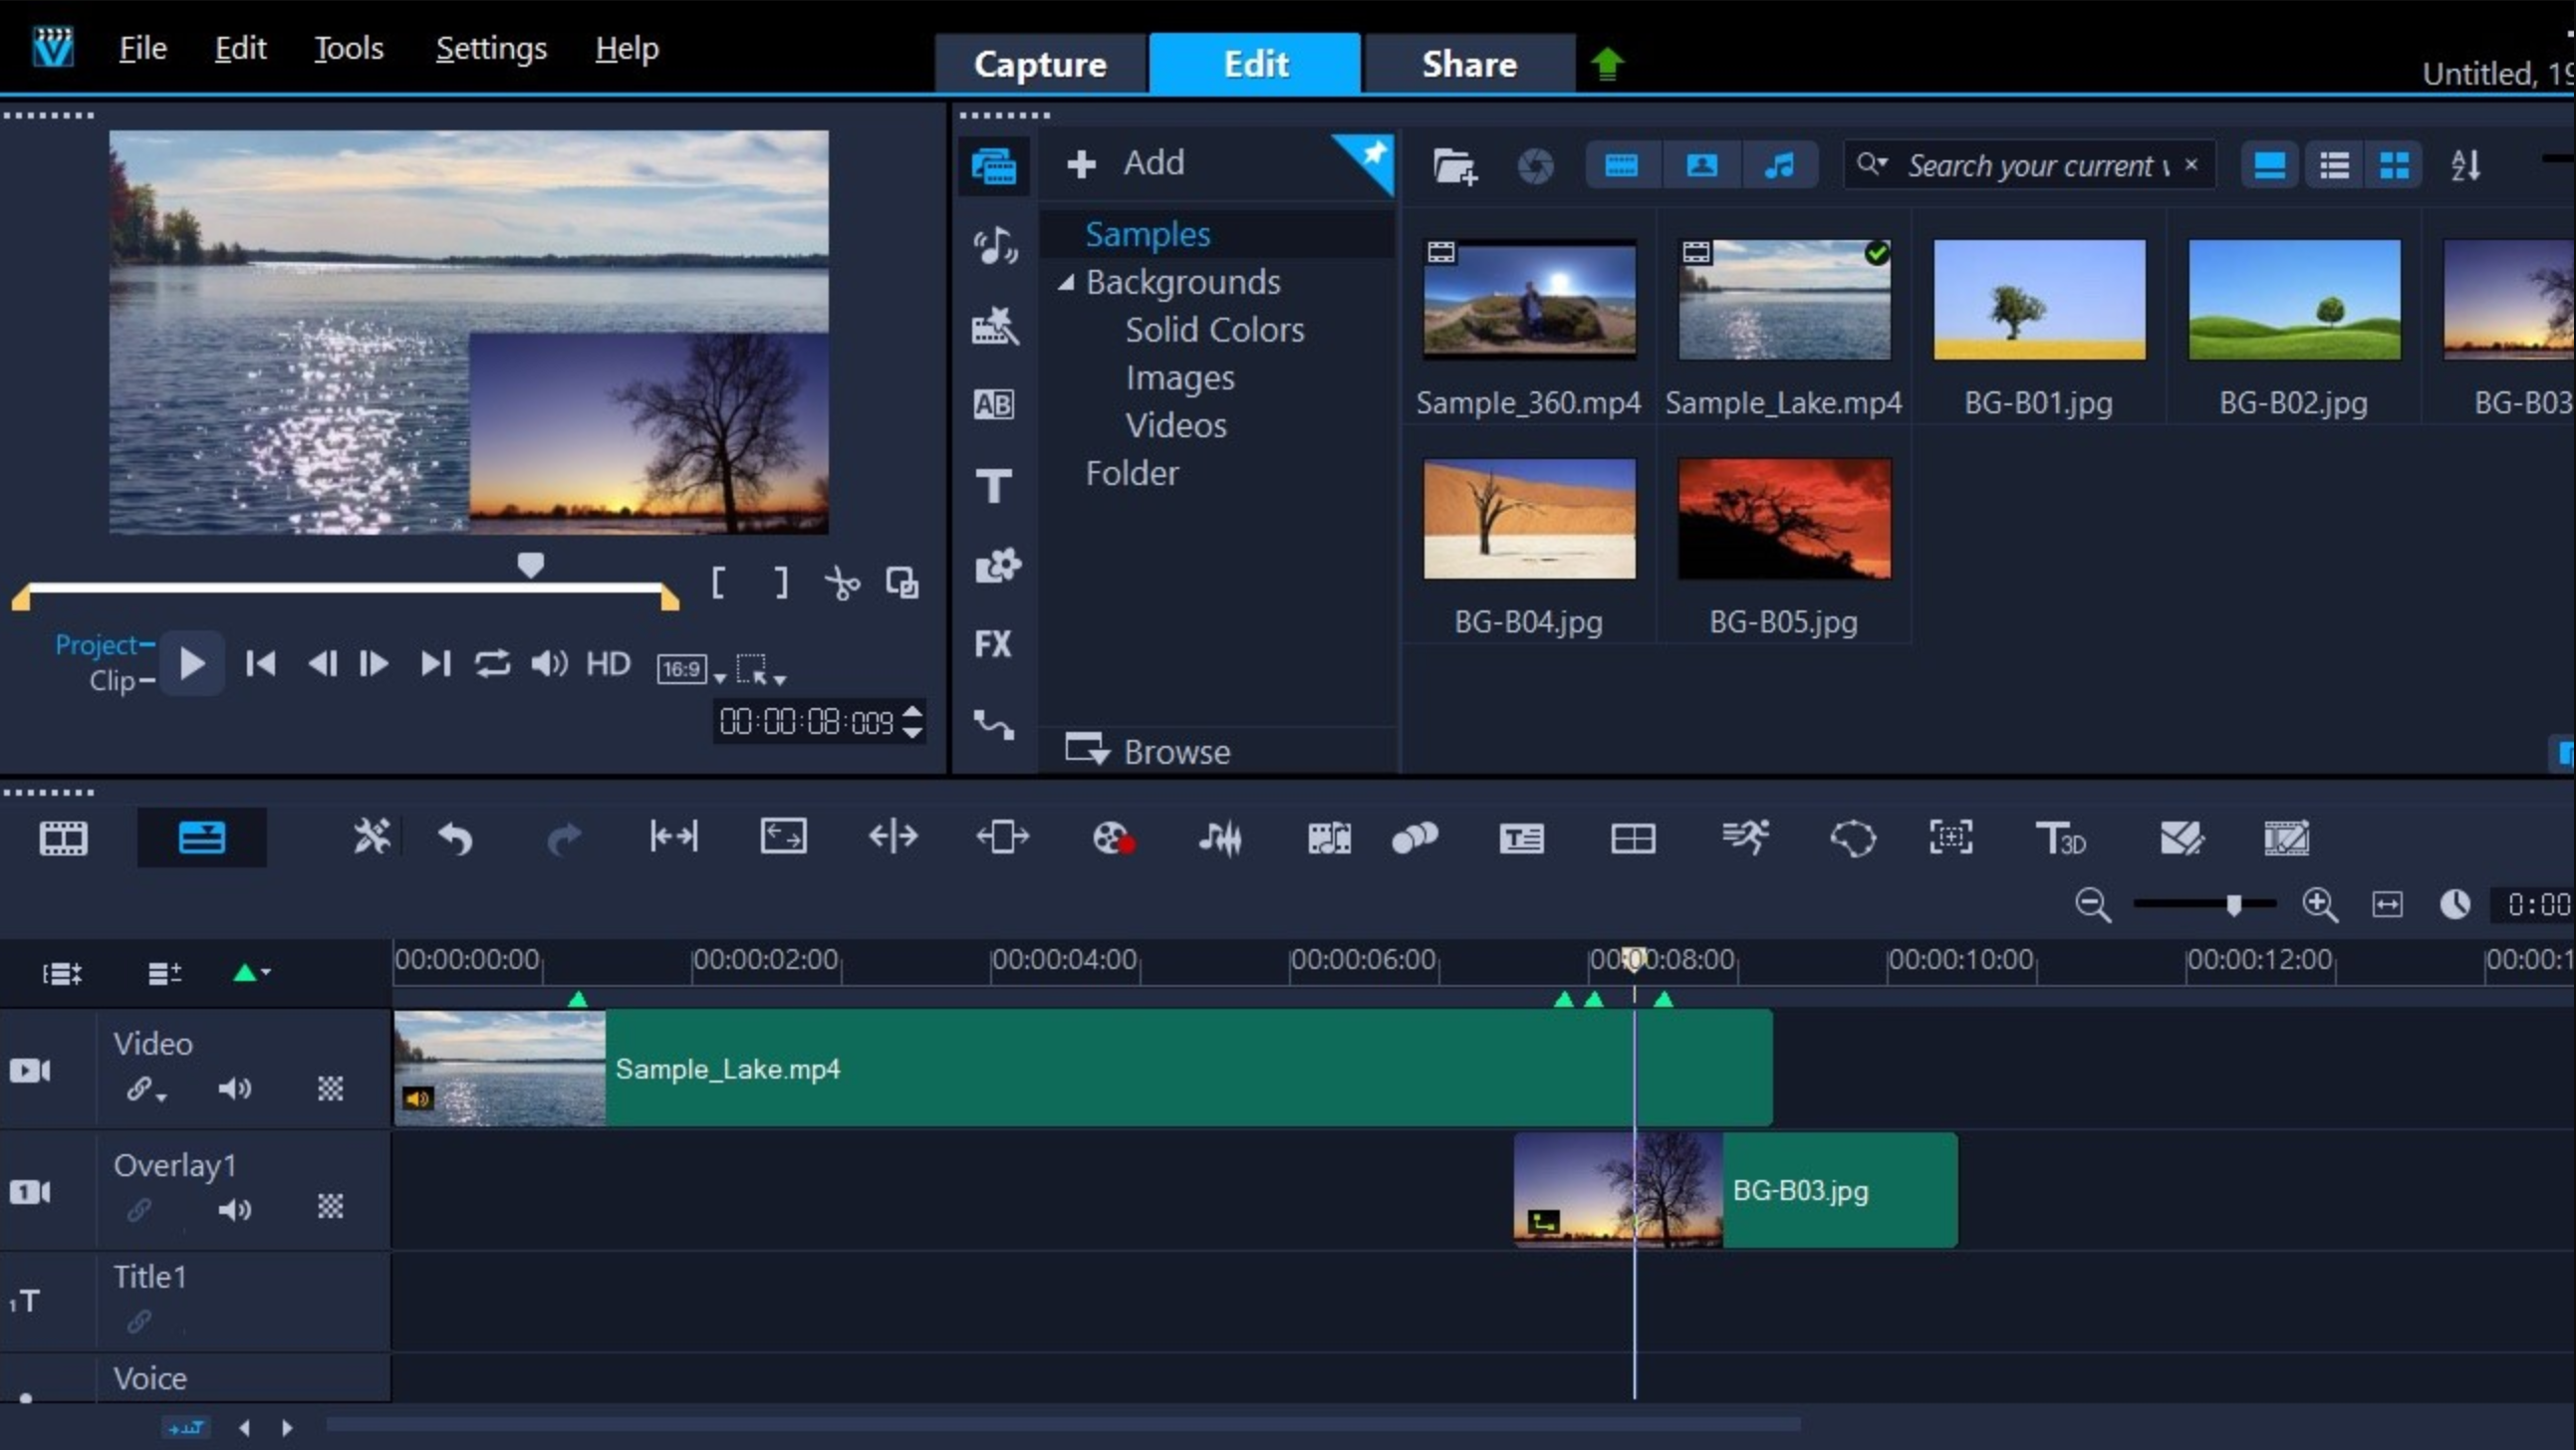Collapse the Backgrounds category
Viewport: 2576px width, 1450px height.
1067,282
